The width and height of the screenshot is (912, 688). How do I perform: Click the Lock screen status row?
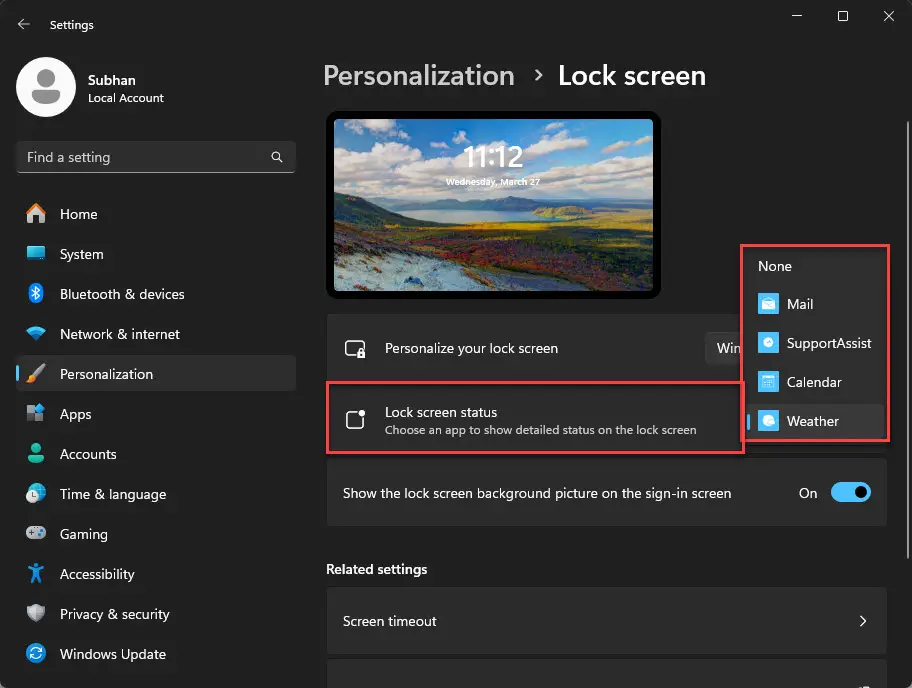pos(535,419)
